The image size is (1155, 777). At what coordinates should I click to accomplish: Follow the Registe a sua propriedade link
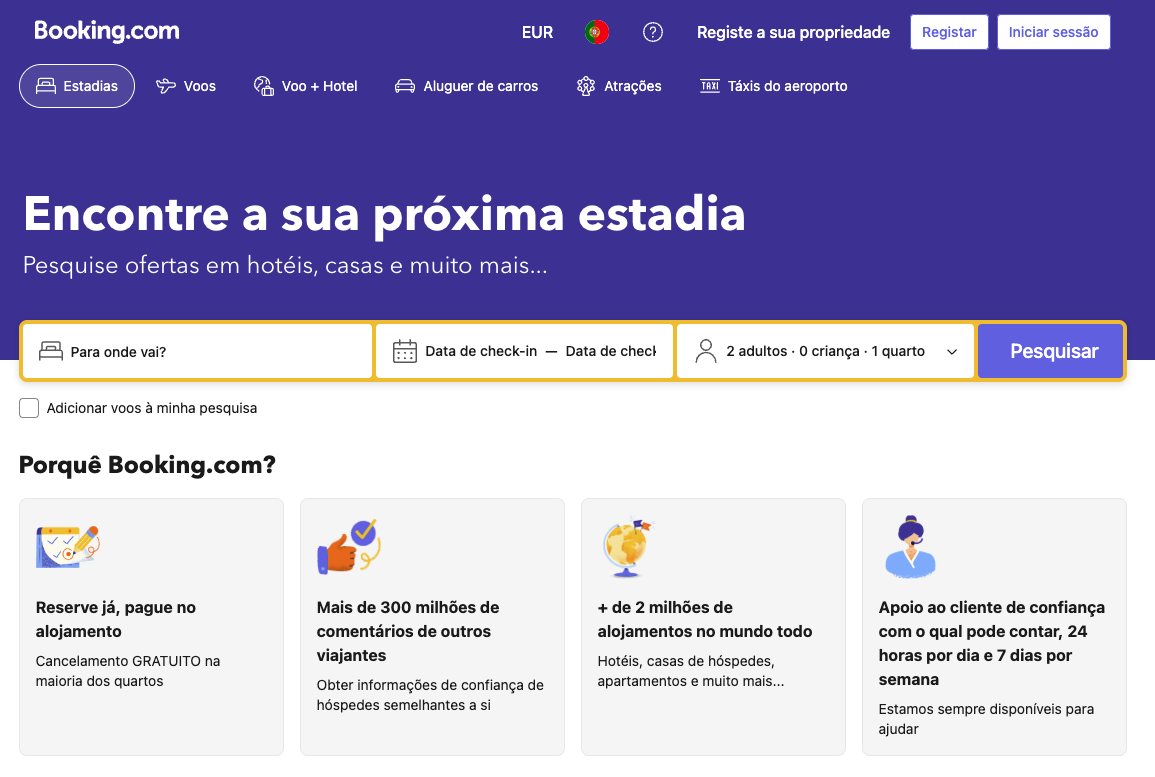click(793, 32)
